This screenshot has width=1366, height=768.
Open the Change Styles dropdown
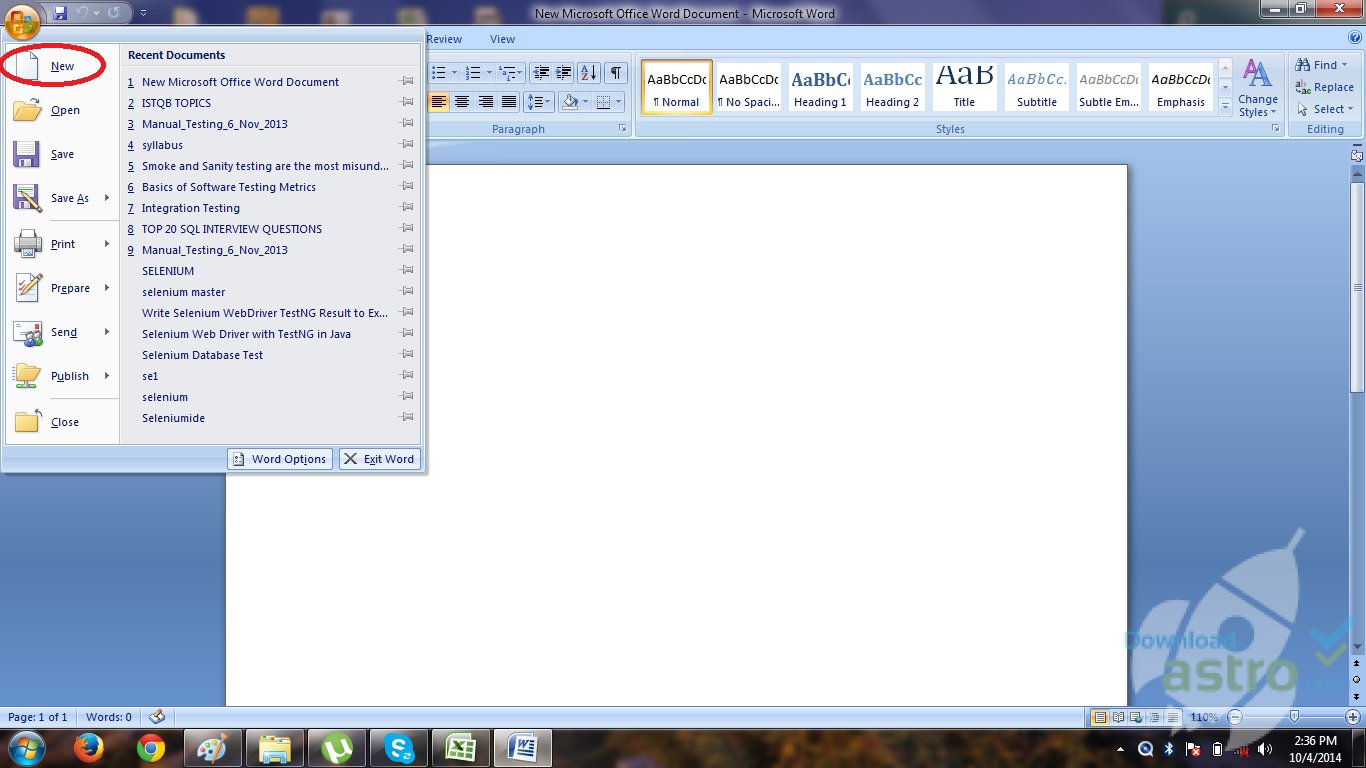(x=1257, y=88)
